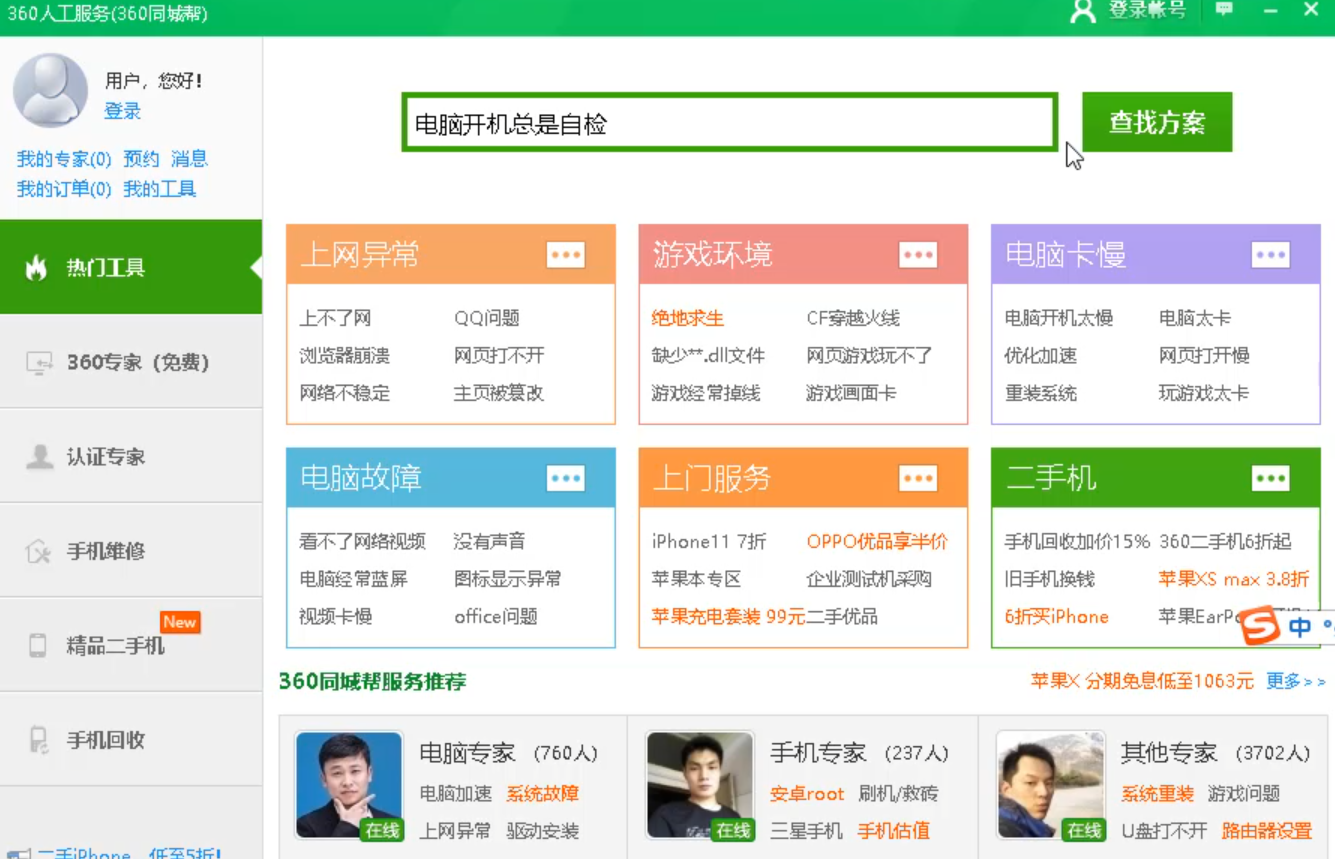This screenshot has width=1335, height=859.
Task: Click the Sogou input method icon
Action: [1261, 626]
